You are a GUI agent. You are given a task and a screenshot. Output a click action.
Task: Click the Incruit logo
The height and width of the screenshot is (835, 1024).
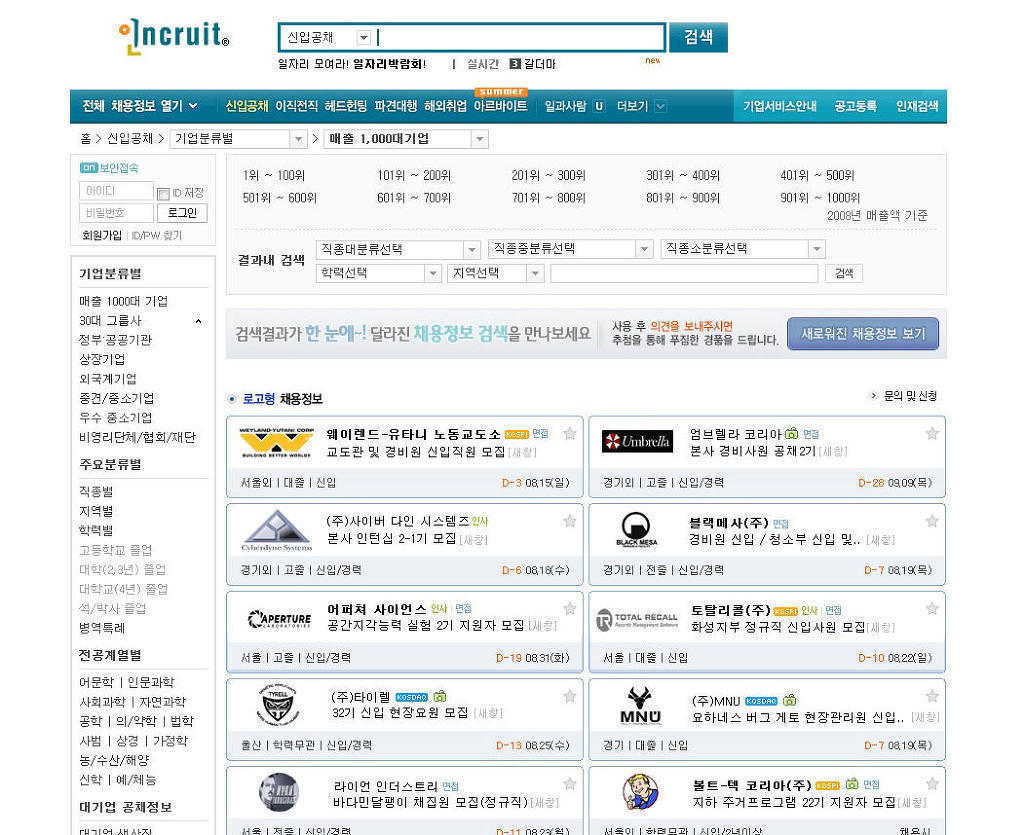click(x=174, y=37)
